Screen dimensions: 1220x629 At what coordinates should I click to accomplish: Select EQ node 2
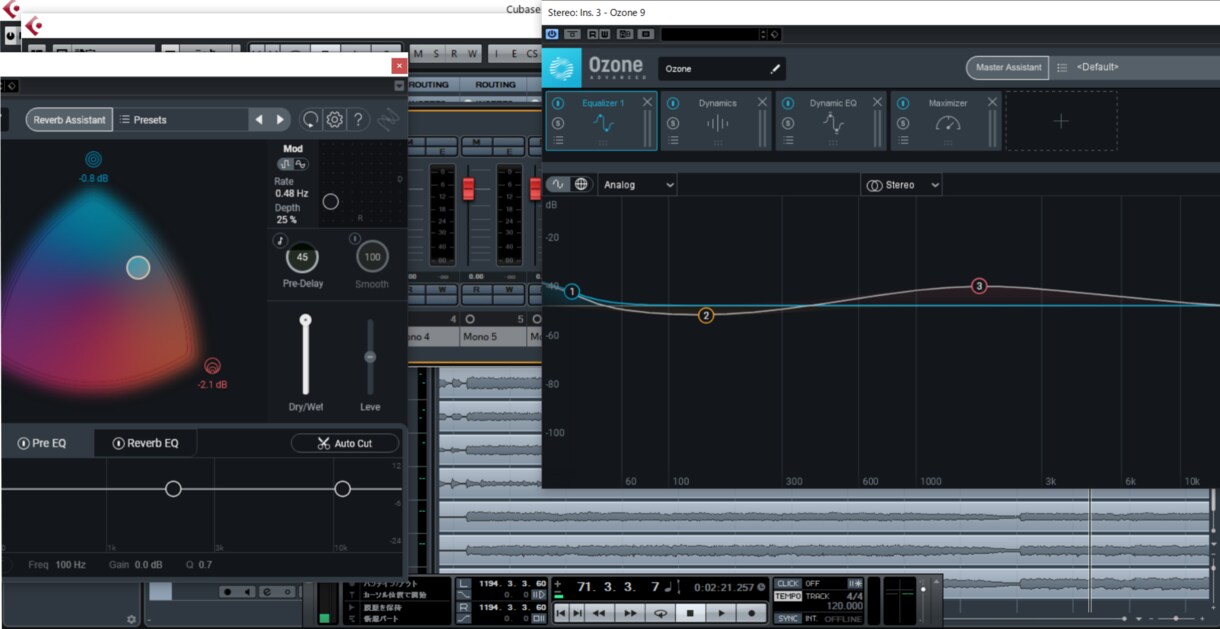pos(706,315)
